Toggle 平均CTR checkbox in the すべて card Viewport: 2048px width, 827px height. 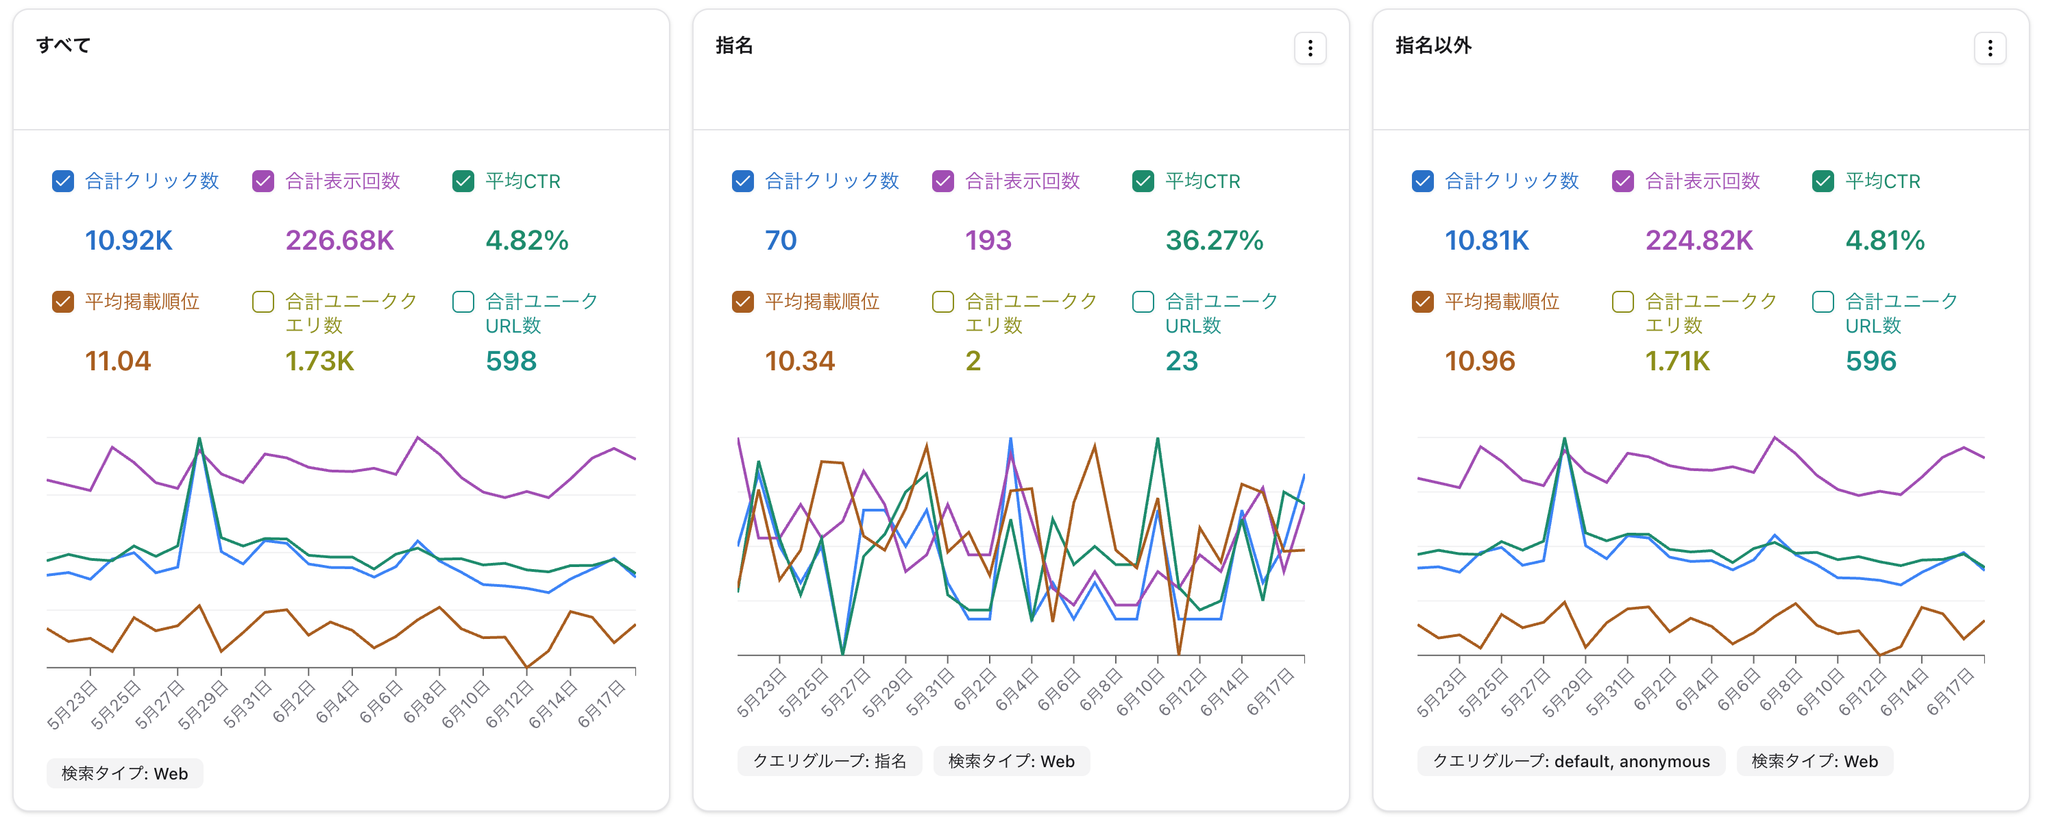pyautogui.click(x=463, y=181)
